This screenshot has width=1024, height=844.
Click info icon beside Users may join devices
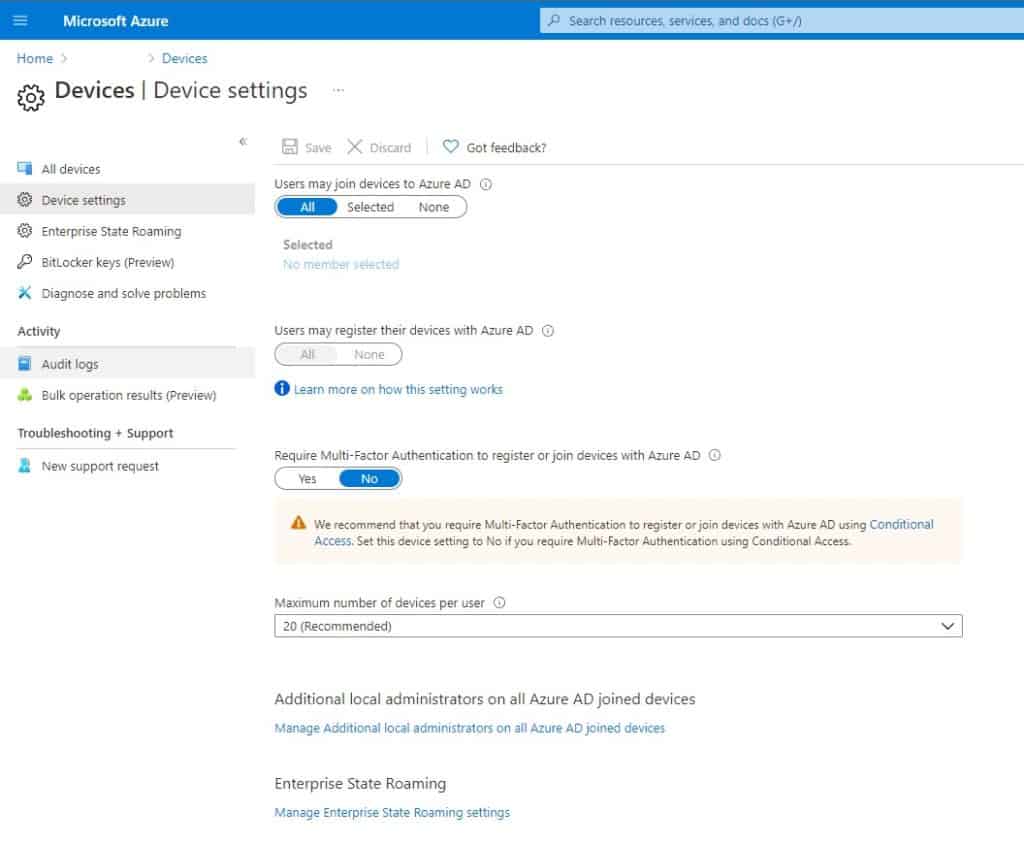pyautogui.click(x=486, y=184)
